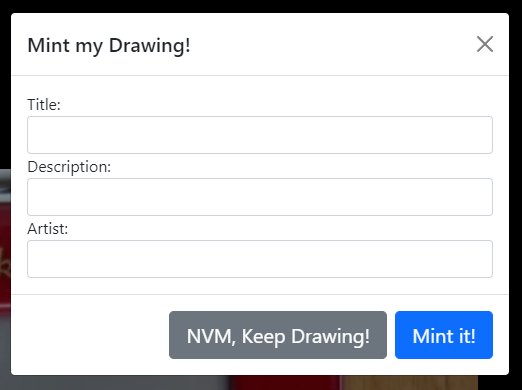522x390 pixels.
Task: Close the Mint my Drawing dialog
Action: 485,44
